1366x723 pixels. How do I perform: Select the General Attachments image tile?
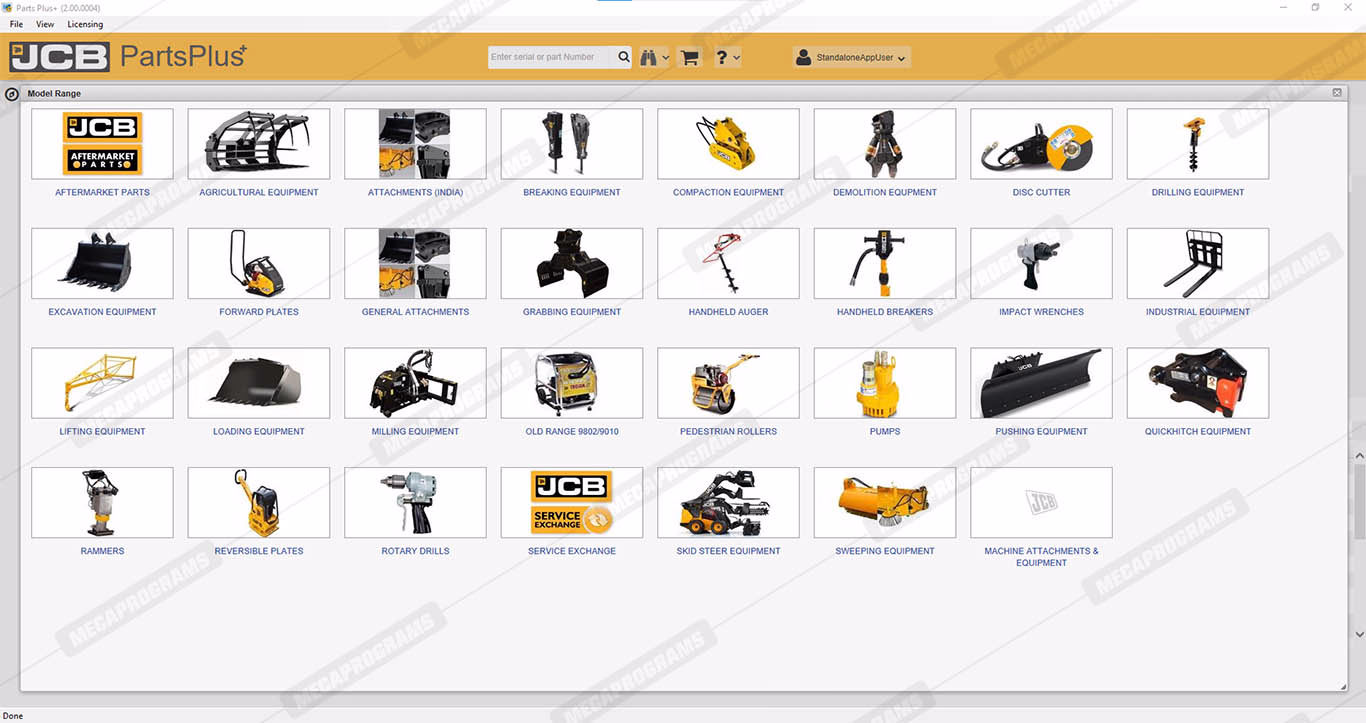click(x=415, y=263)
